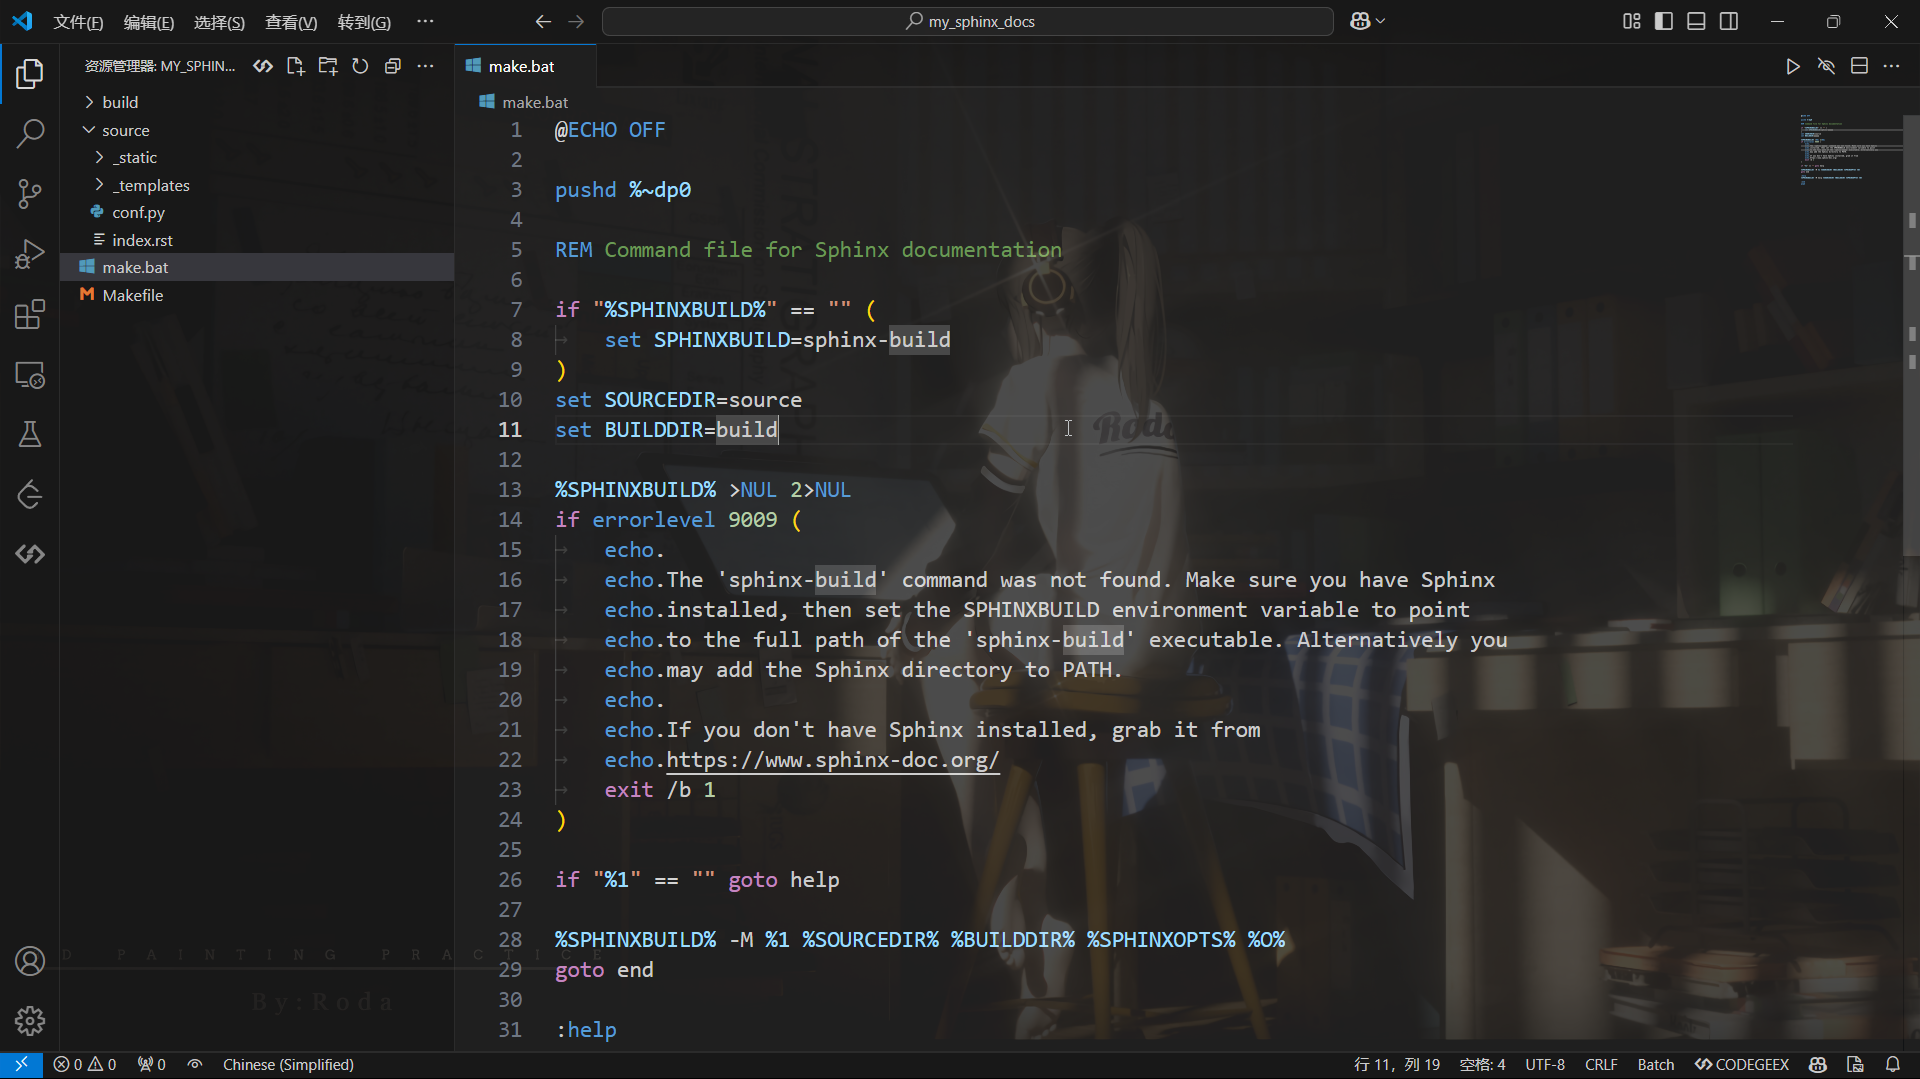Screen dimensions: 1920x1079
Task: Click the UTF-8 encoding in status bar
Action: [1545, 1064]
